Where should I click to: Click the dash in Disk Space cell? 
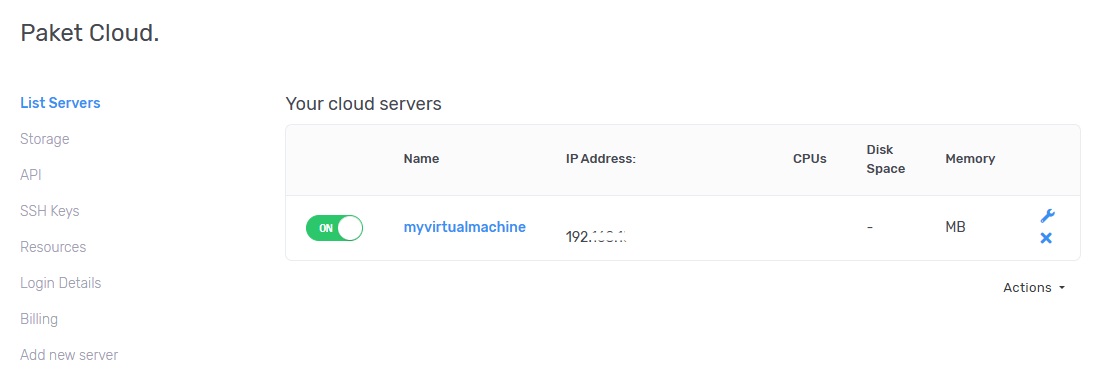click(x=870, y=227)
